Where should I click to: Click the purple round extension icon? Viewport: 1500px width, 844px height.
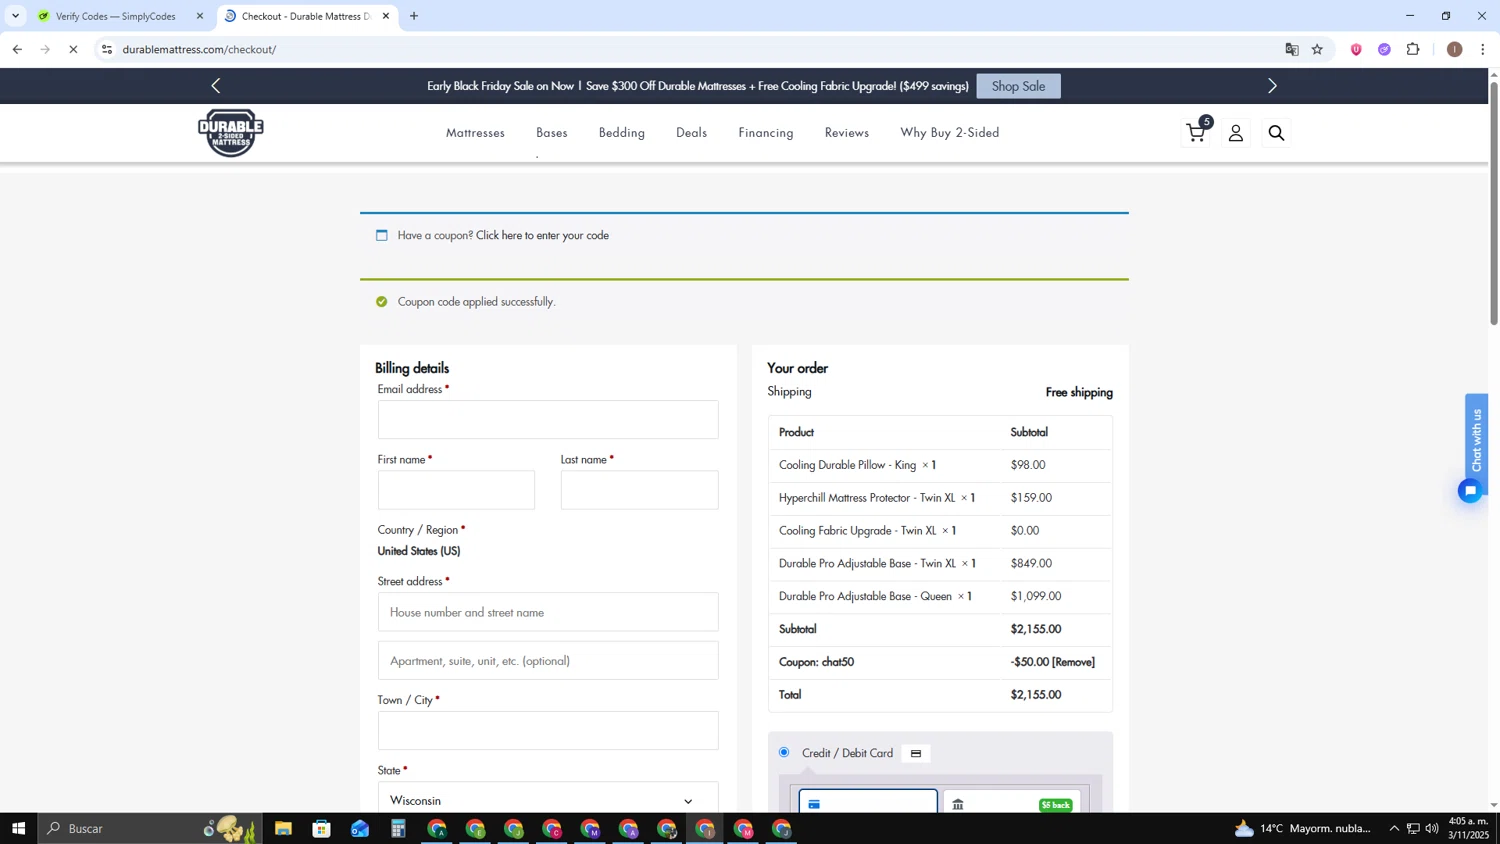(1384, 49)
